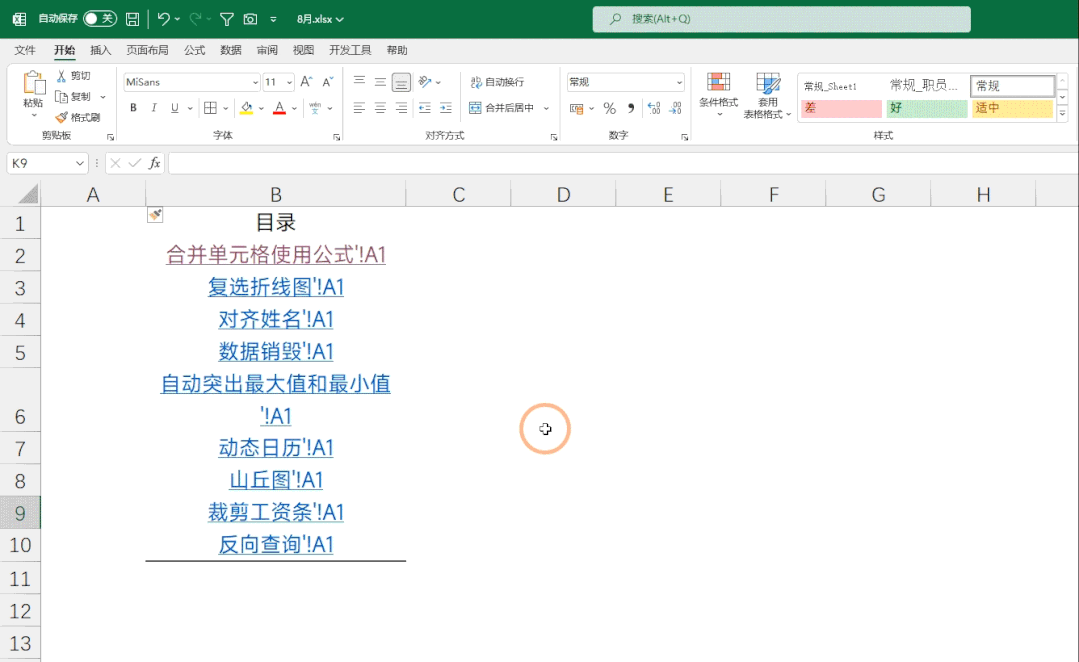Expand the 常规 number format dropdown
This screenshot has width=1079, height=662.
679,82
